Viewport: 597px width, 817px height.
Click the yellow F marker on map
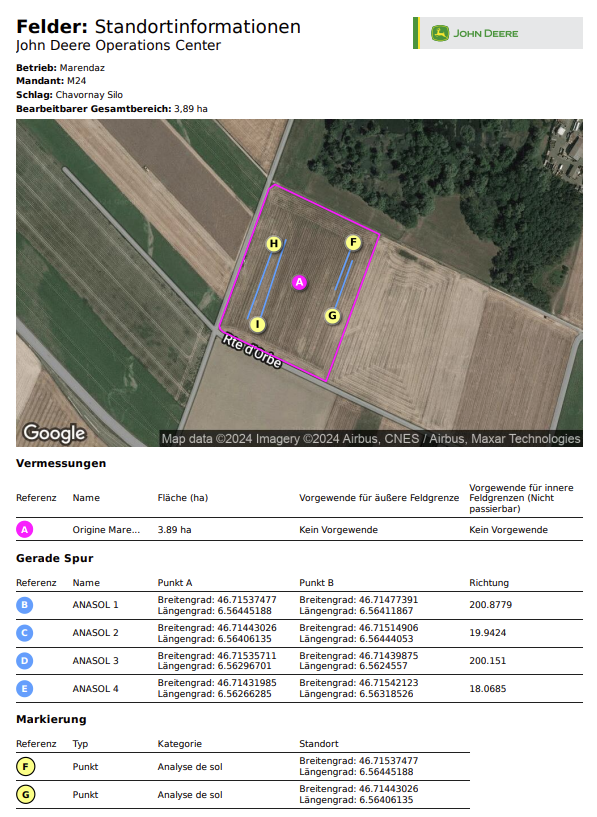353,242
